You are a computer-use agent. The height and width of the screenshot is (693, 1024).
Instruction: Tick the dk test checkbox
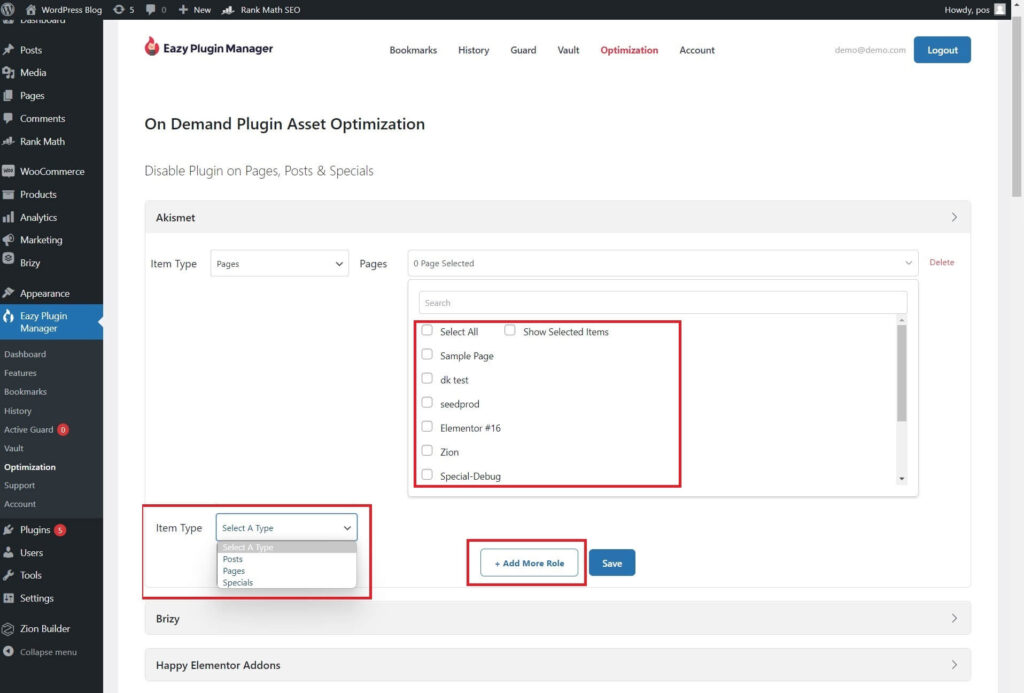(427, 378)
